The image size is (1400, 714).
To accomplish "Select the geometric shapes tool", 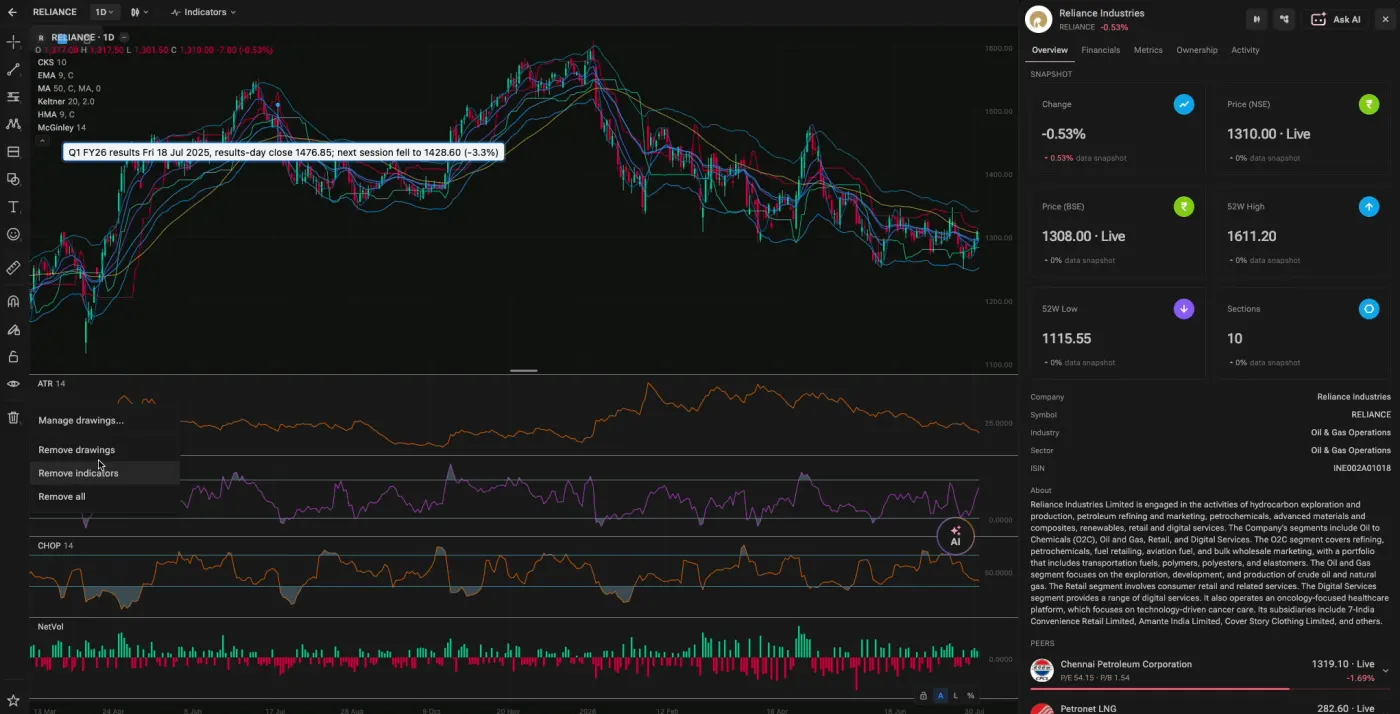I will point(13,179).
